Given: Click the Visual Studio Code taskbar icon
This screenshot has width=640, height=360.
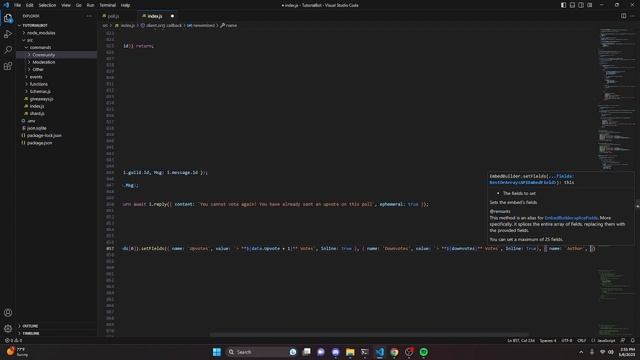Looking at the screenshot, I should (x=380, y=352).
